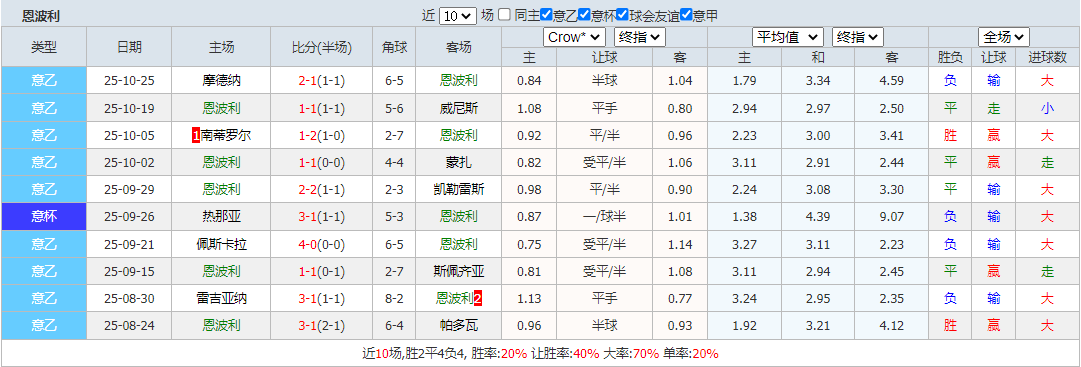Click the 让胜率:40% summary statistic
This screenshot has width=1081, height=367.
point(565,354)
